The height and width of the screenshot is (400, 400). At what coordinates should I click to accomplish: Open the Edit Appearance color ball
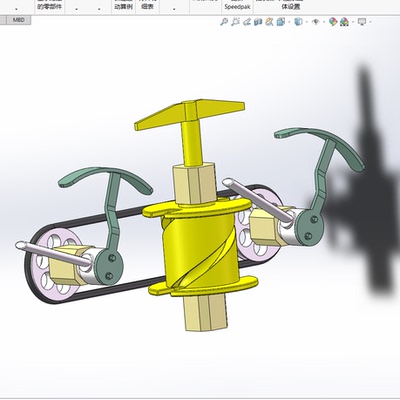click(333, 22)
